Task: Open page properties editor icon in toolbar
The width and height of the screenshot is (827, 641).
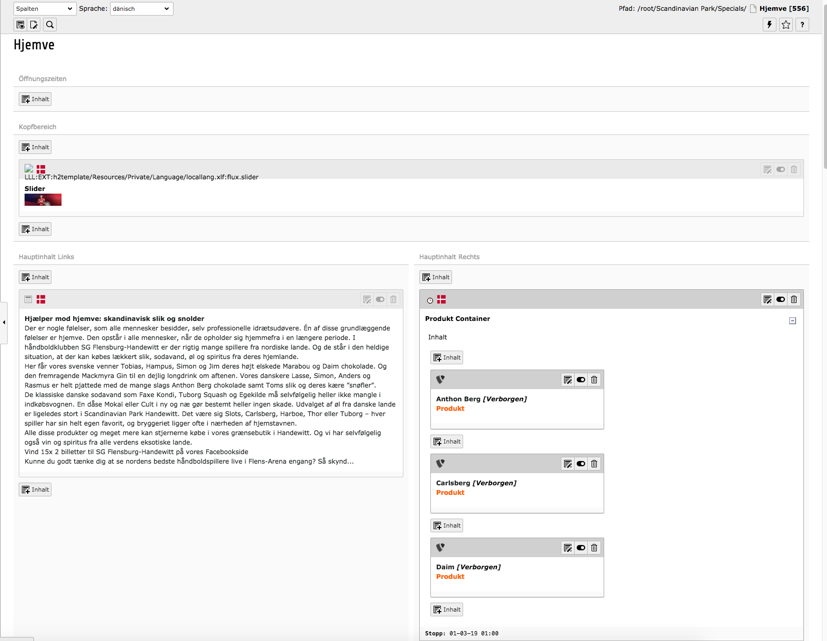Action: [x=34, y=25]
